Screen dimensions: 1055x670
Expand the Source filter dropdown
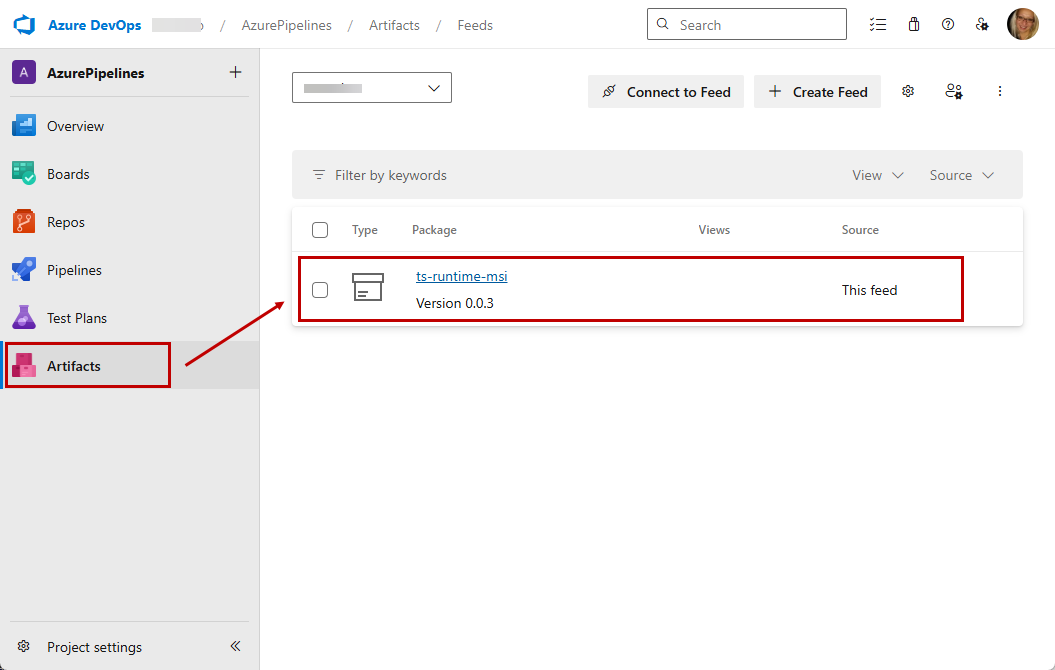point(961,175)
